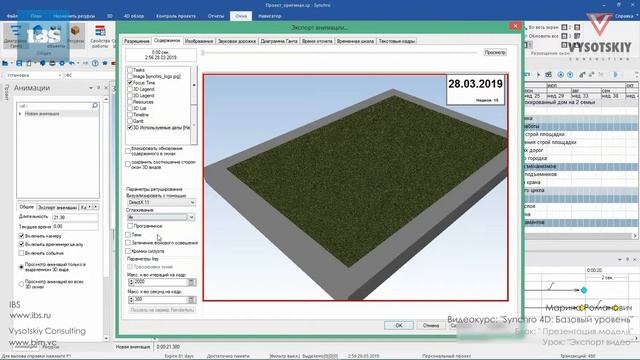Confirm the dialog with OK

point(399,325)
